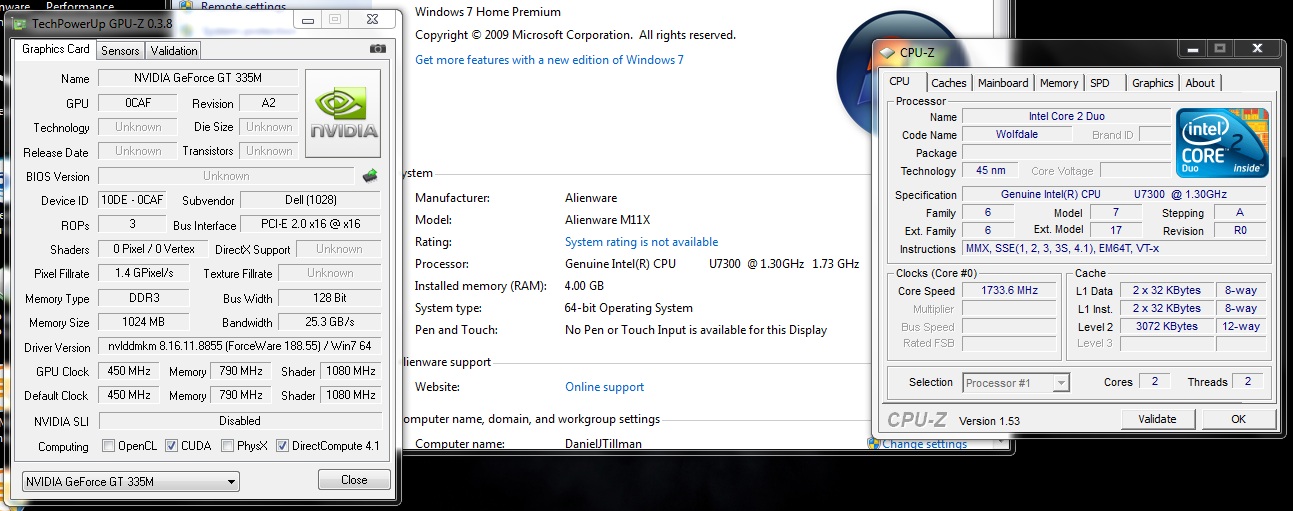1293x511 pixels.
Task: Click the L1 Data value 2 x 32 KBytes
Action: coord(1165,291)
